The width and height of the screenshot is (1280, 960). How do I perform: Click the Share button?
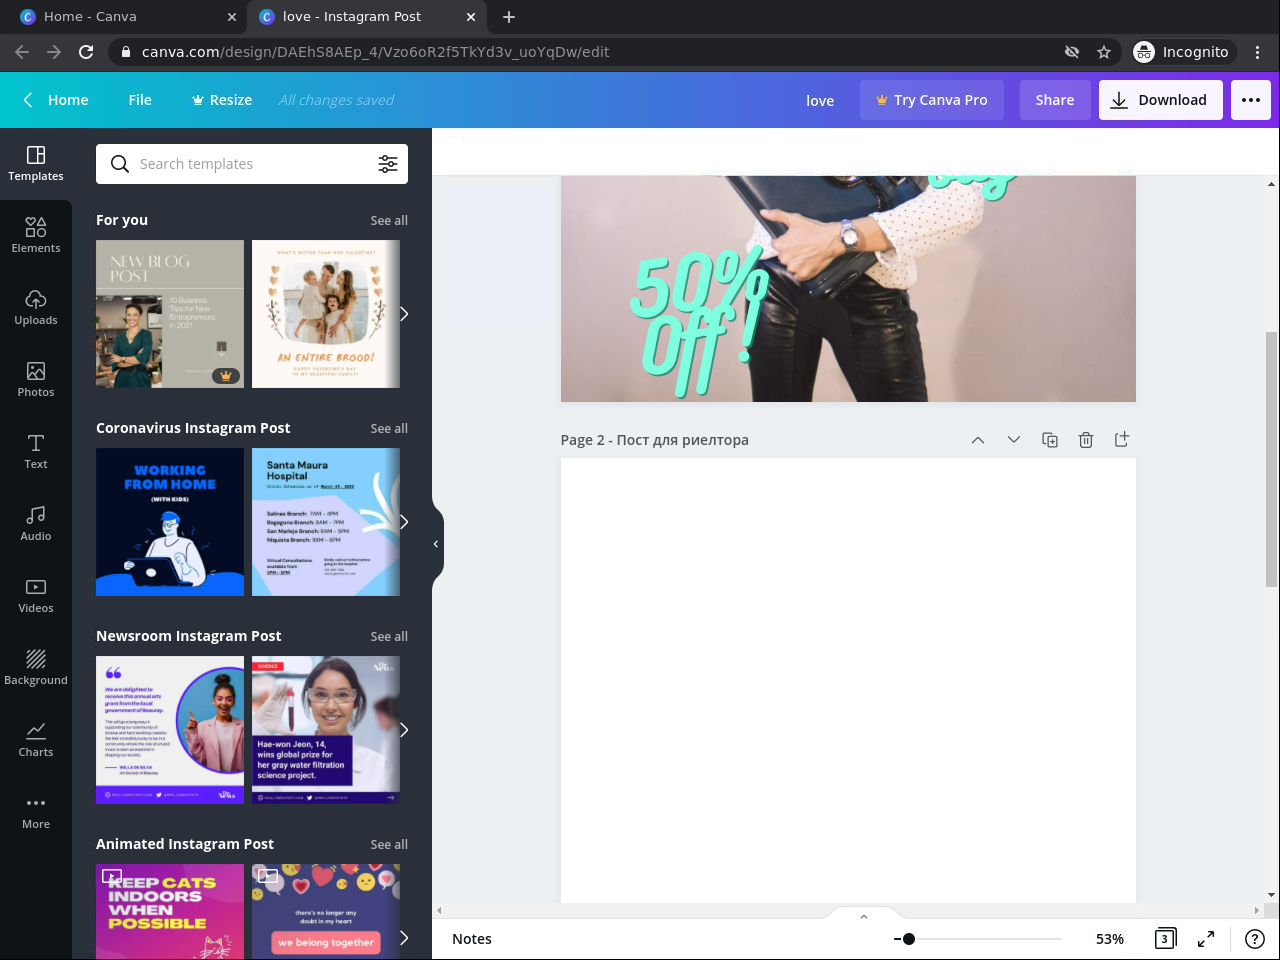click(x=1055, y=100)
